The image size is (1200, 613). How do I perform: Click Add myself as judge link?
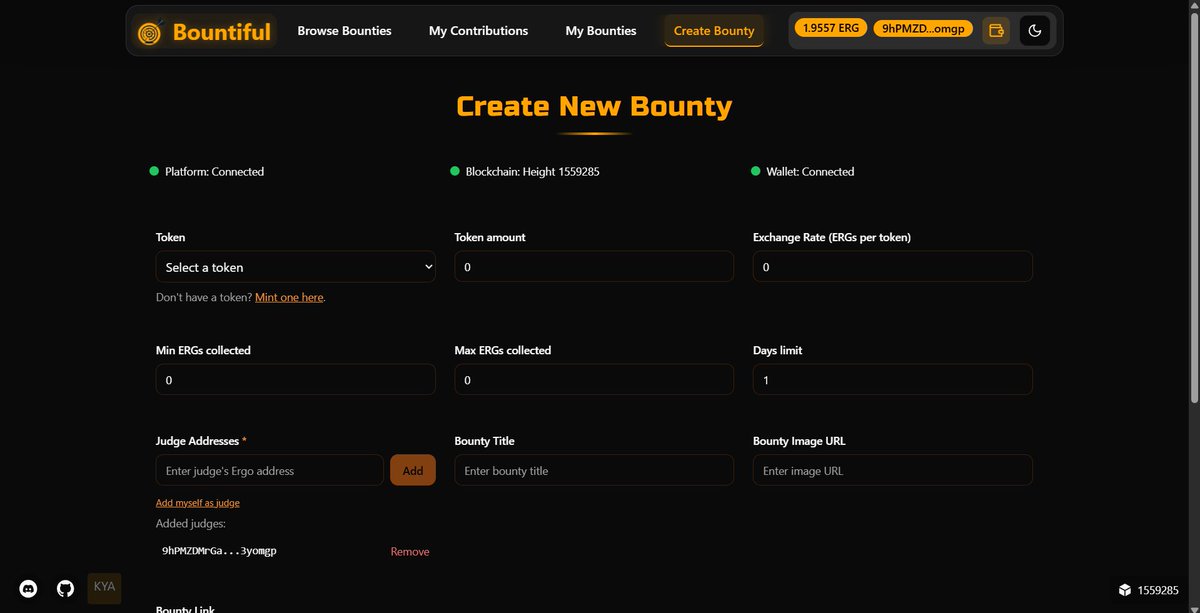tap(198, 503)
